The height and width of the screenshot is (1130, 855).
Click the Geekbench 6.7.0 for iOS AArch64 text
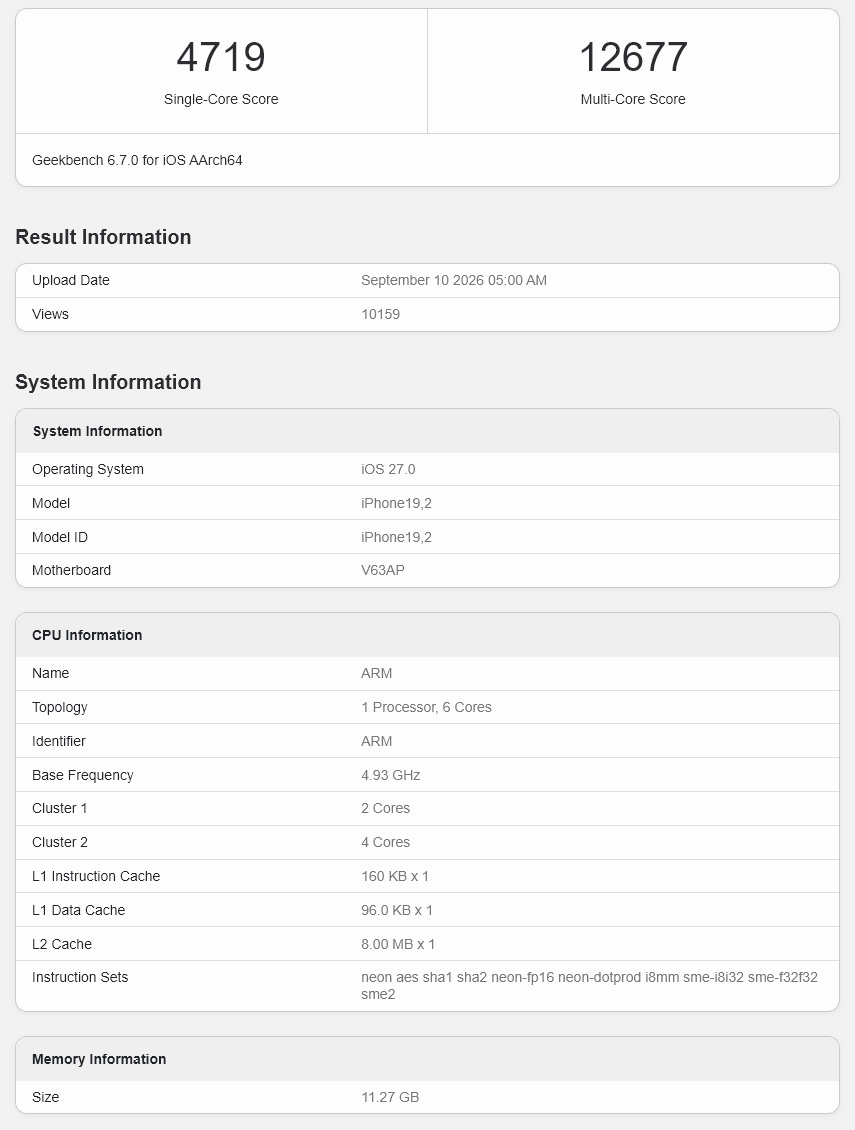pyautogui.click(x=137, y=160)
